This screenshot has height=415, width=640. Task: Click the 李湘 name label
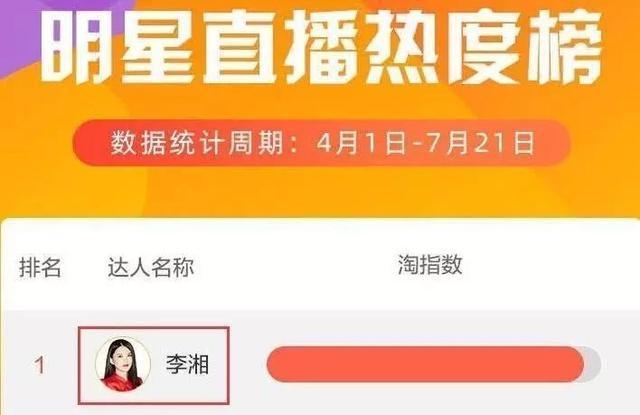(x=187, y=365)
